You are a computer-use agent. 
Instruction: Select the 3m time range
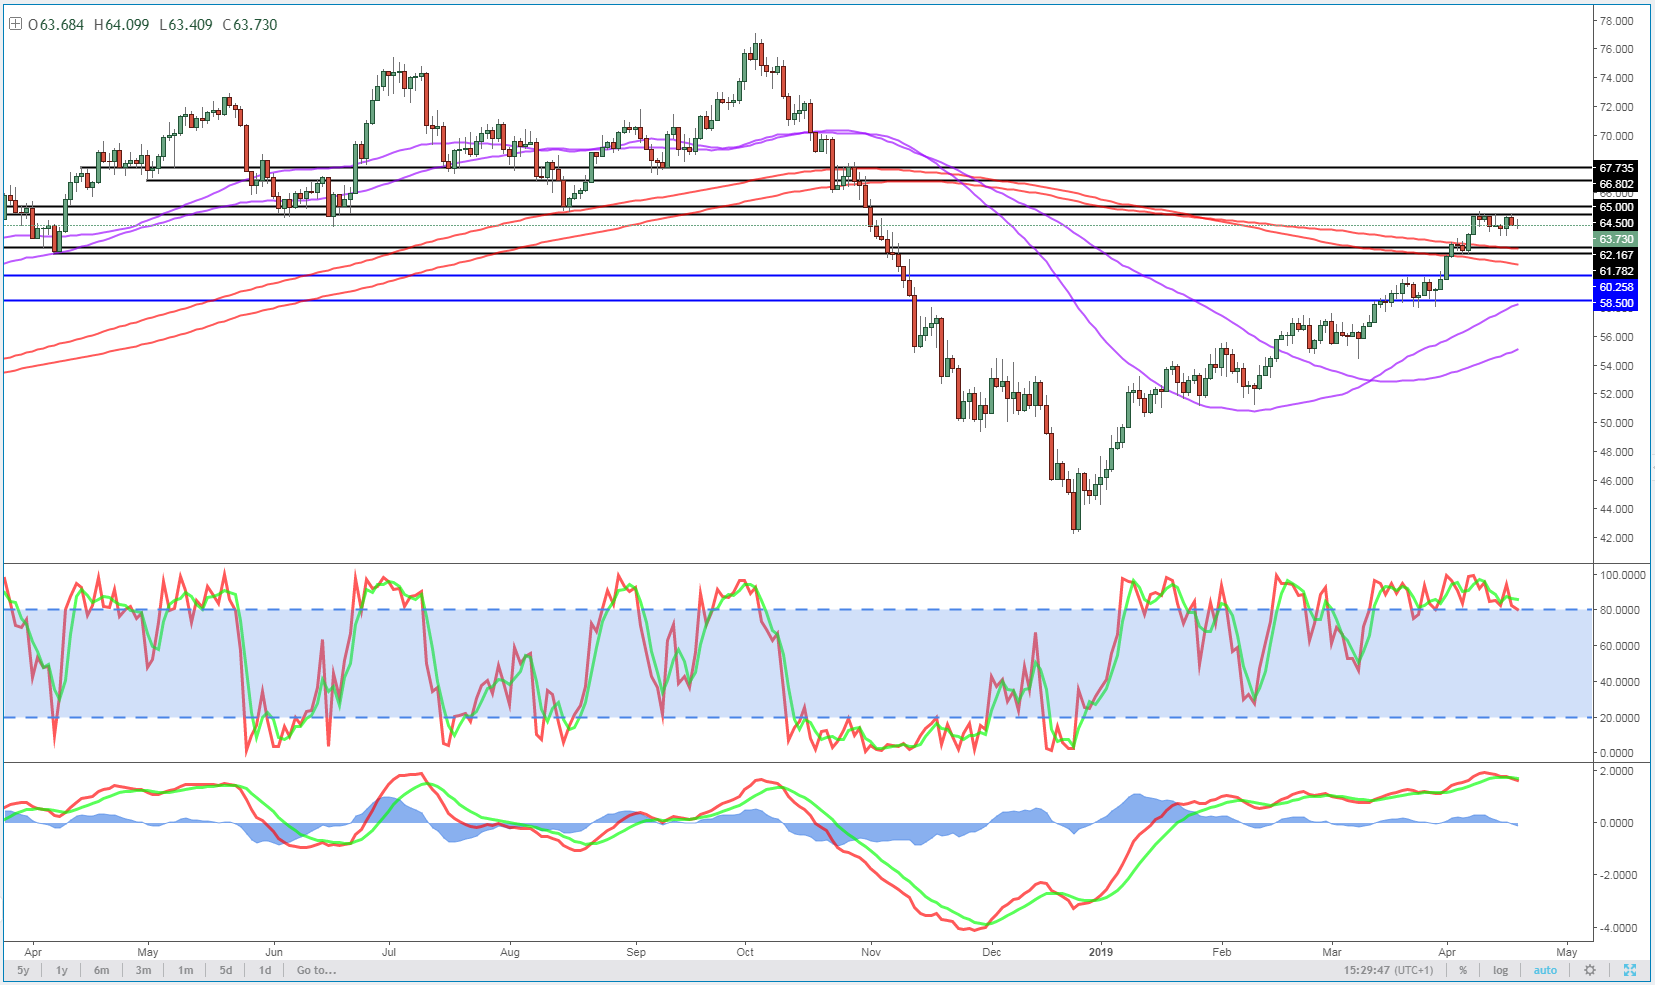point(144,970)
